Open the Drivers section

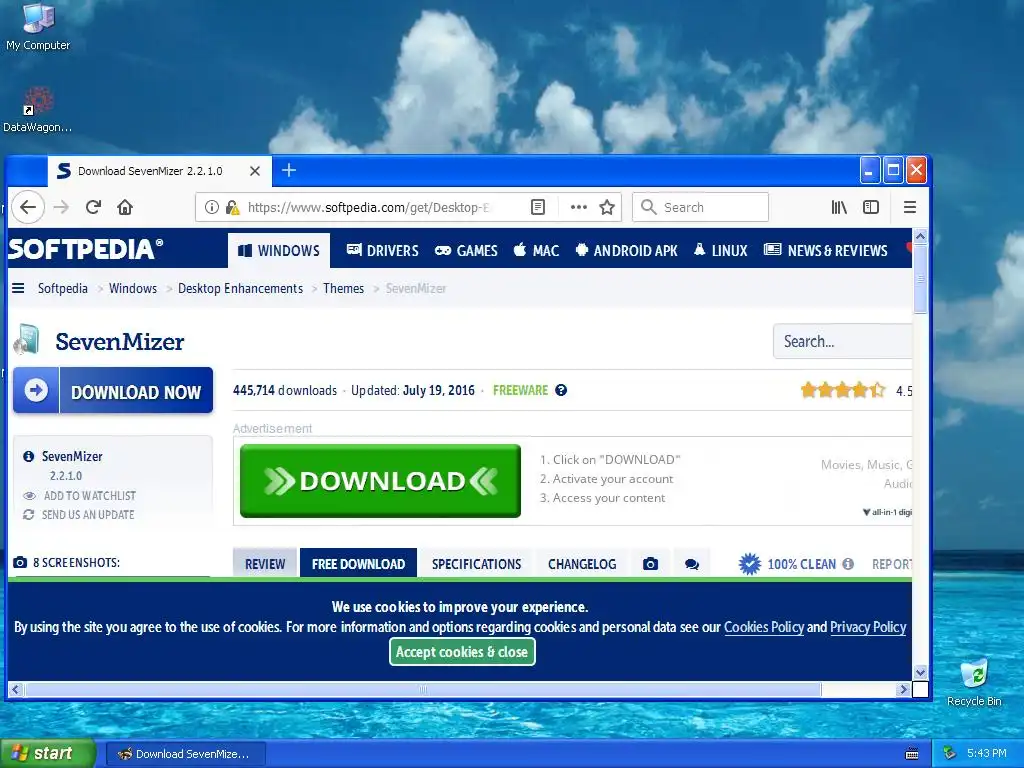click(382, 250)
